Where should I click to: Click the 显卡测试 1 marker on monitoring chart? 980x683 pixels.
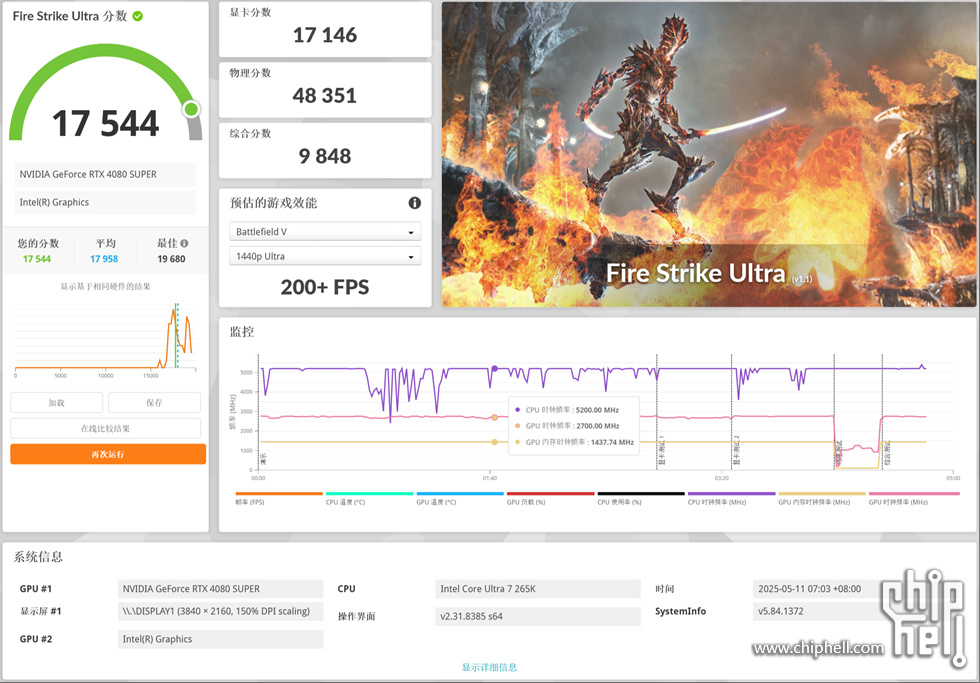661,451
